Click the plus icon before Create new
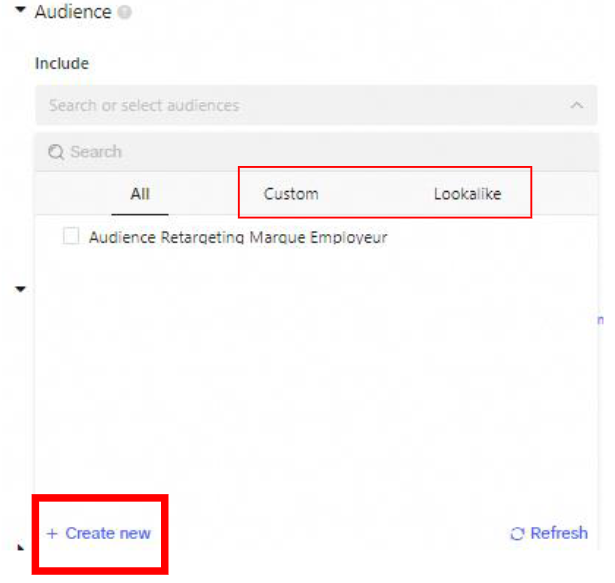This screenshot has width=615, height=583. pos(52,534)
